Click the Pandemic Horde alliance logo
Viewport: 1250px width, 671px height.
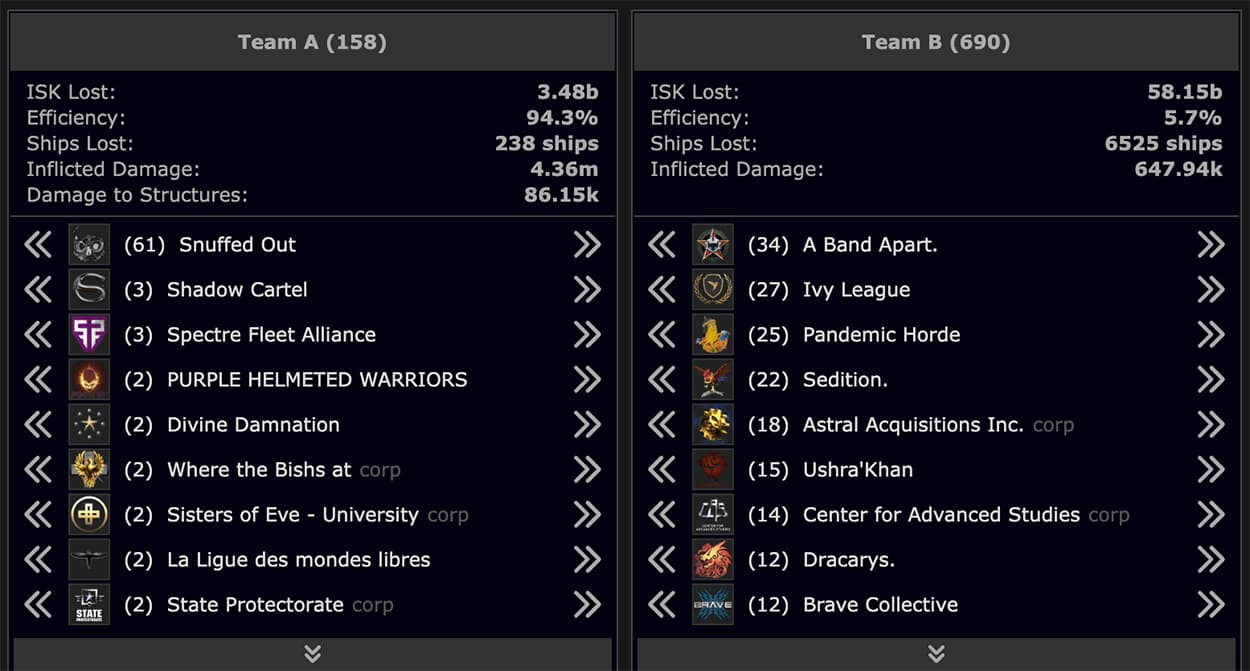(x=713, y=335)
